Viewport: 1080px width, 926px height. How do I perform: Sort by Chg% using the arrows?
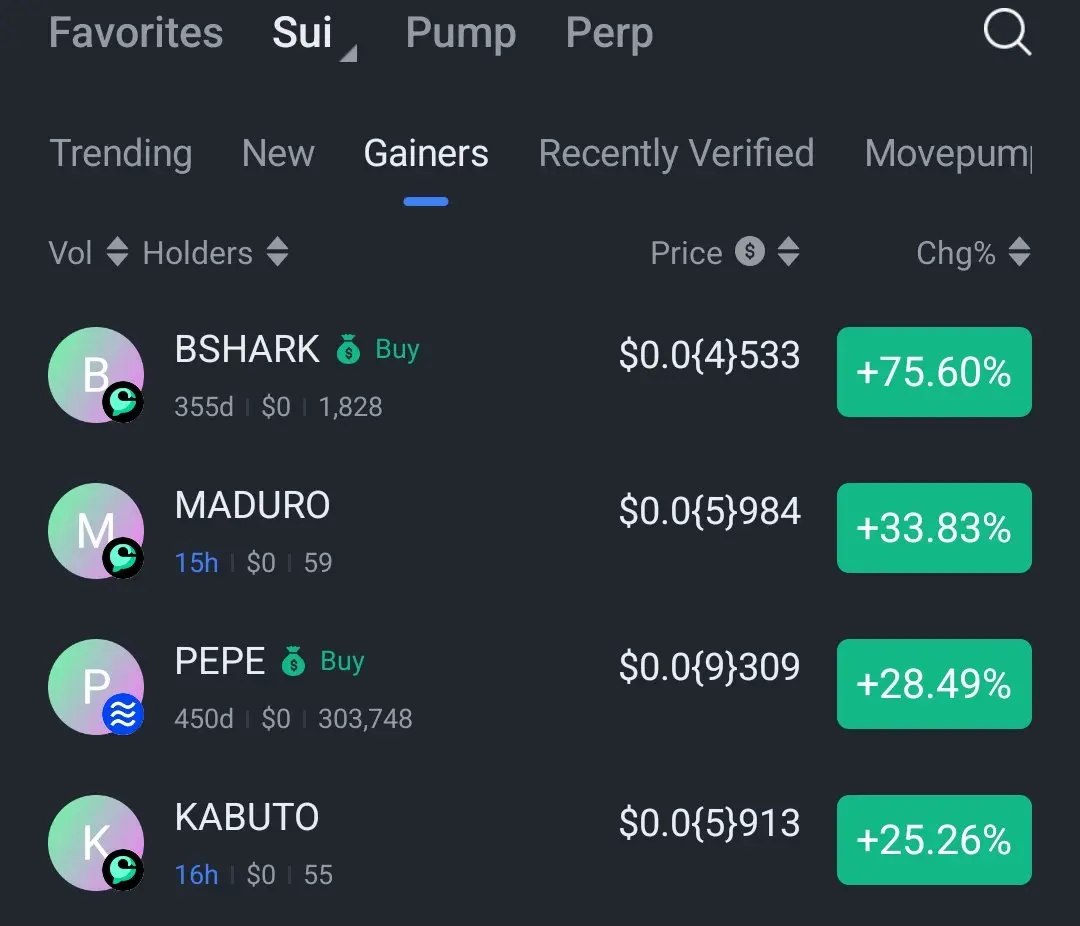tap(1019, 251)
